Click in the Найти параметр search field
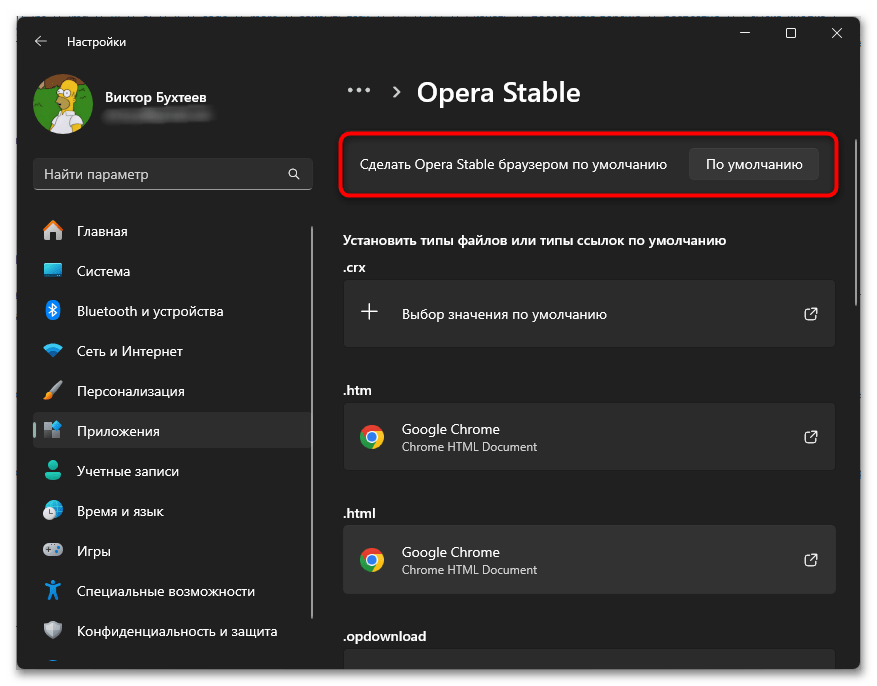Screen dimensions: 877x686 (x=172, y=174)
